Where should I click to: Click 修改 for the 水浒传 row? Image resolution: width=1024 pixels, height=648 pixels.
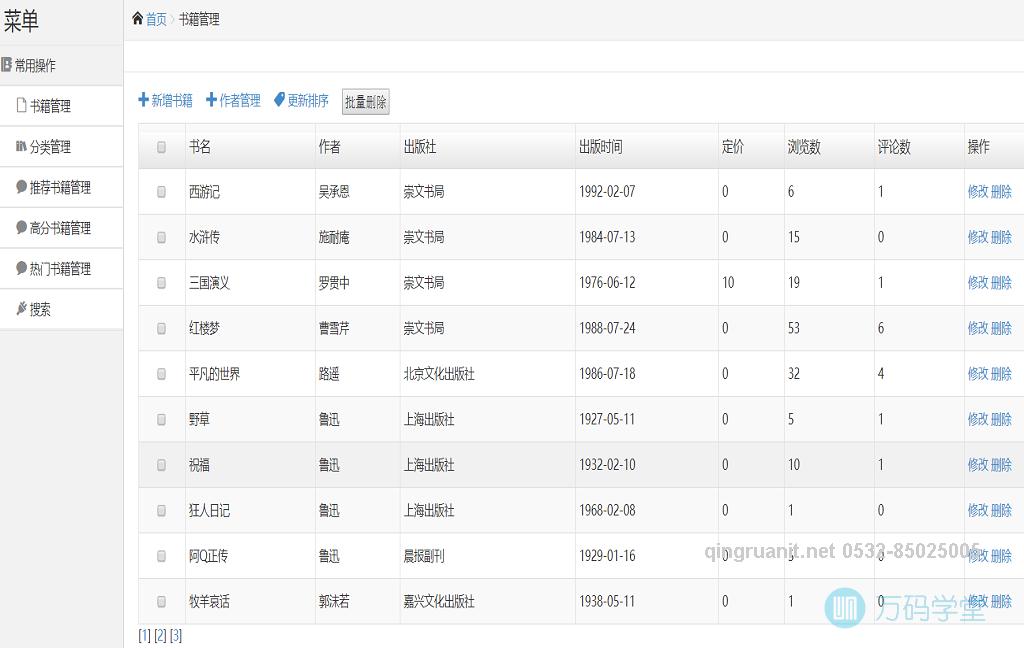tap(980, 237)
